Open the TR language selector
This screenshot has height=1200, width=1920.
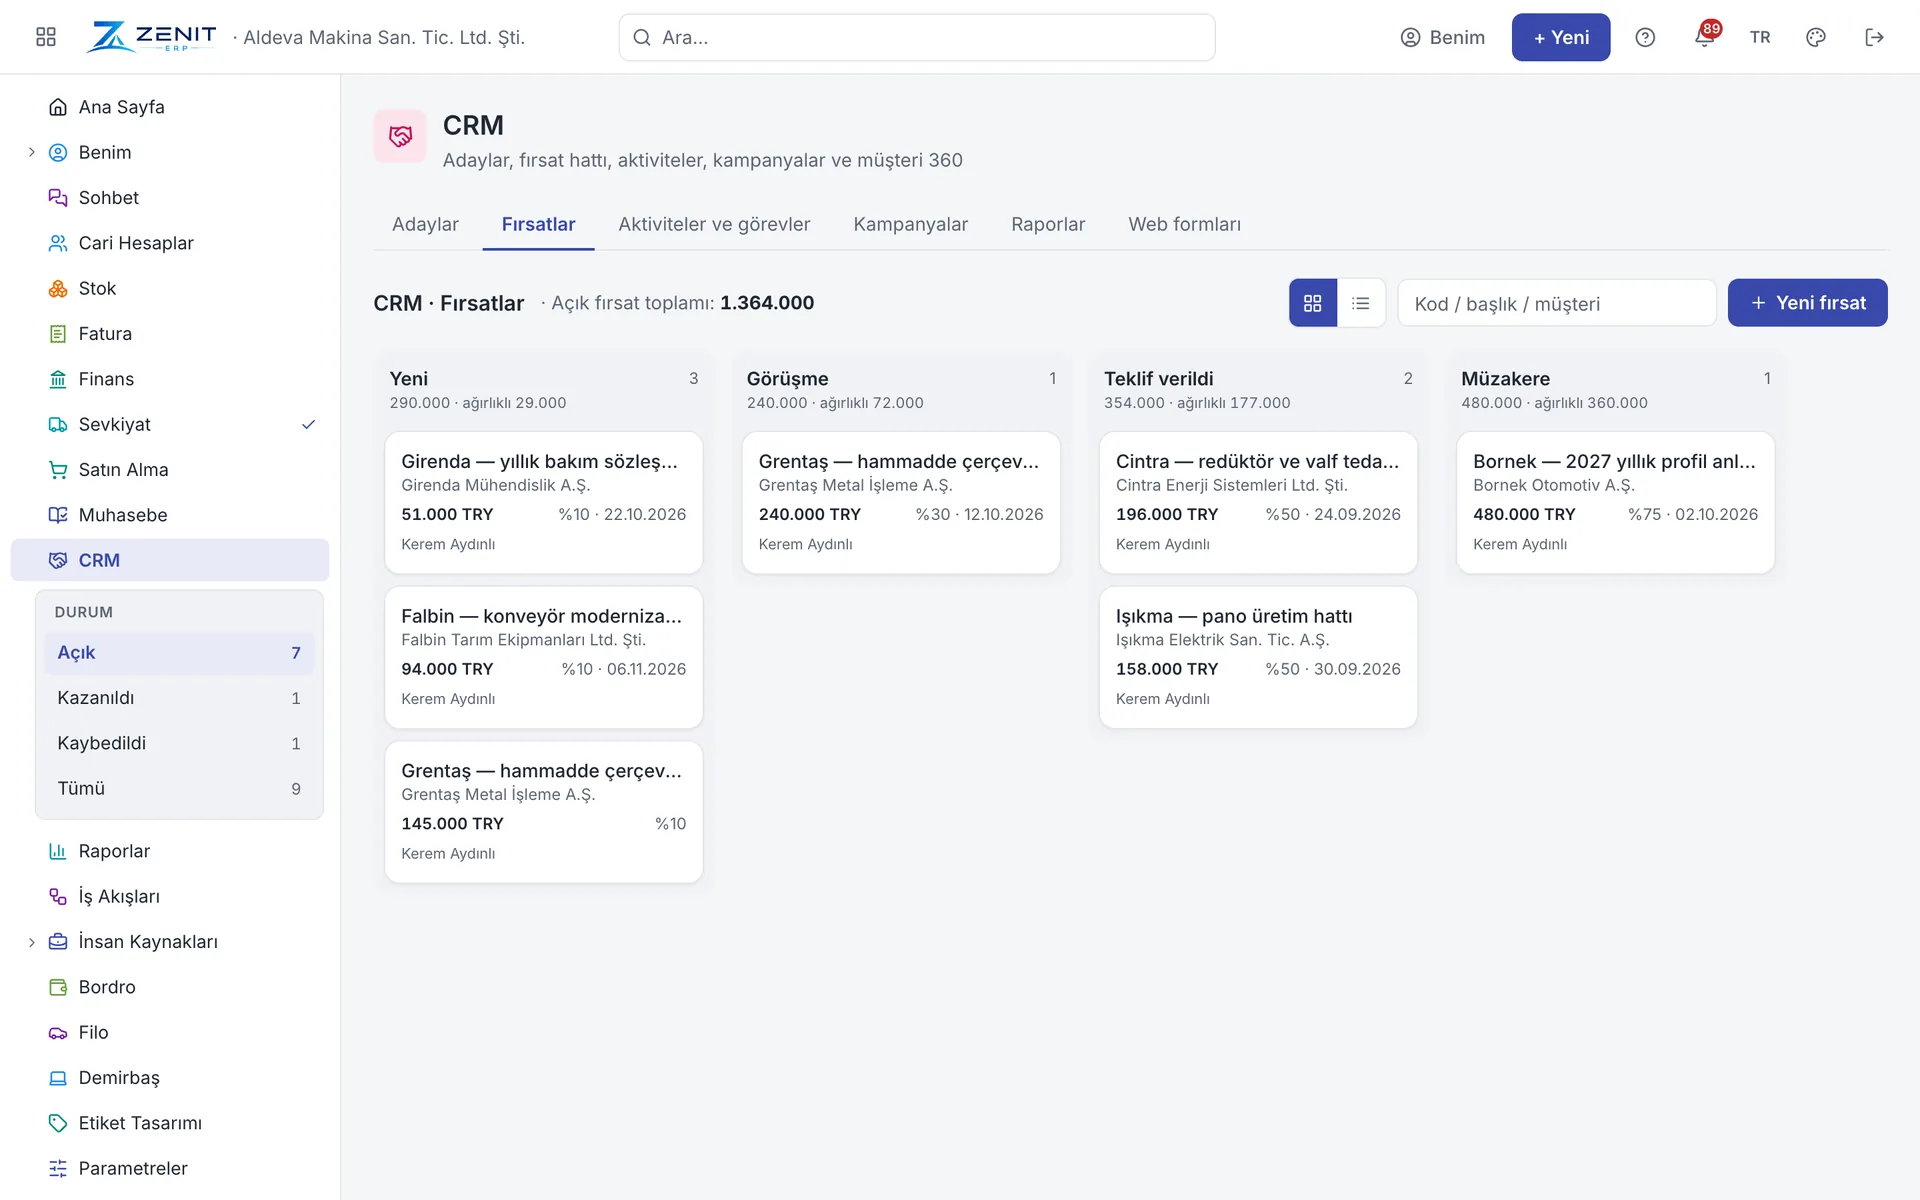click(x=1760, y=37)
